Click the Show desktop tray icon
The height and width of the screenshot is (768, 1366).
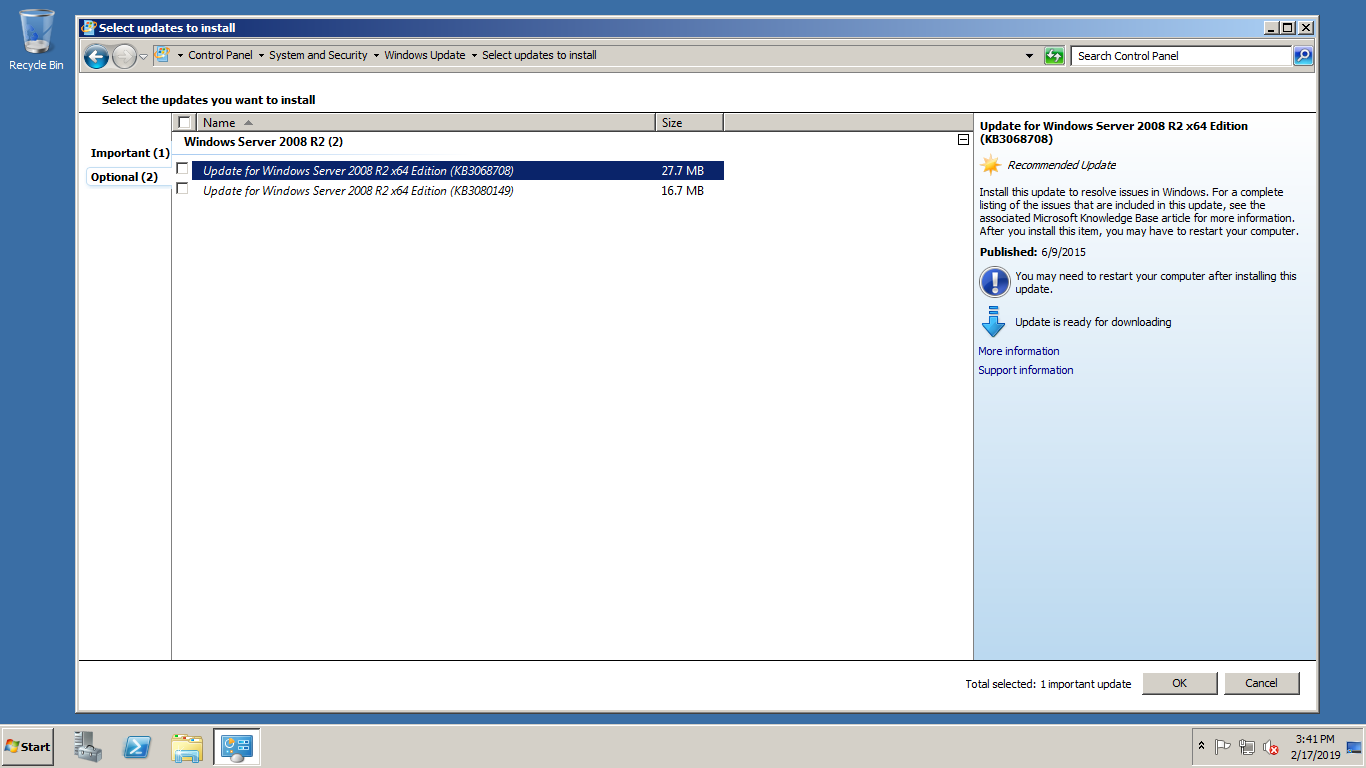[1355, 747]
